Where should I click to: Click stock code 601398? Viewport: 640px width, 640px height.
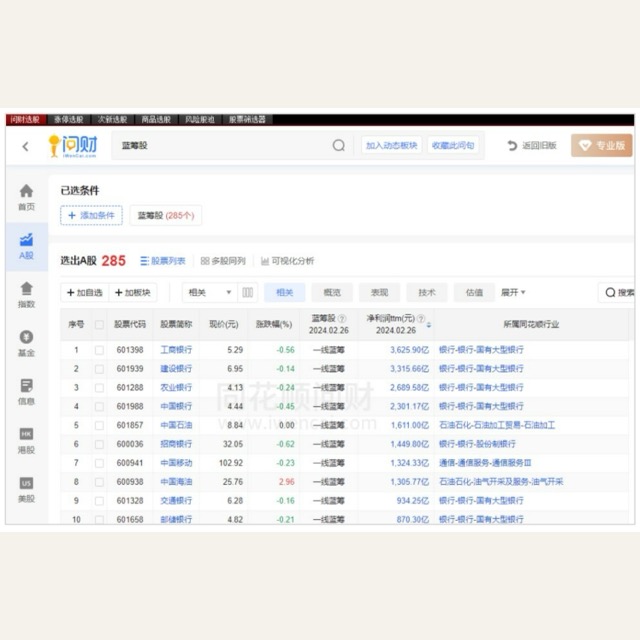[x=130, y=350]
